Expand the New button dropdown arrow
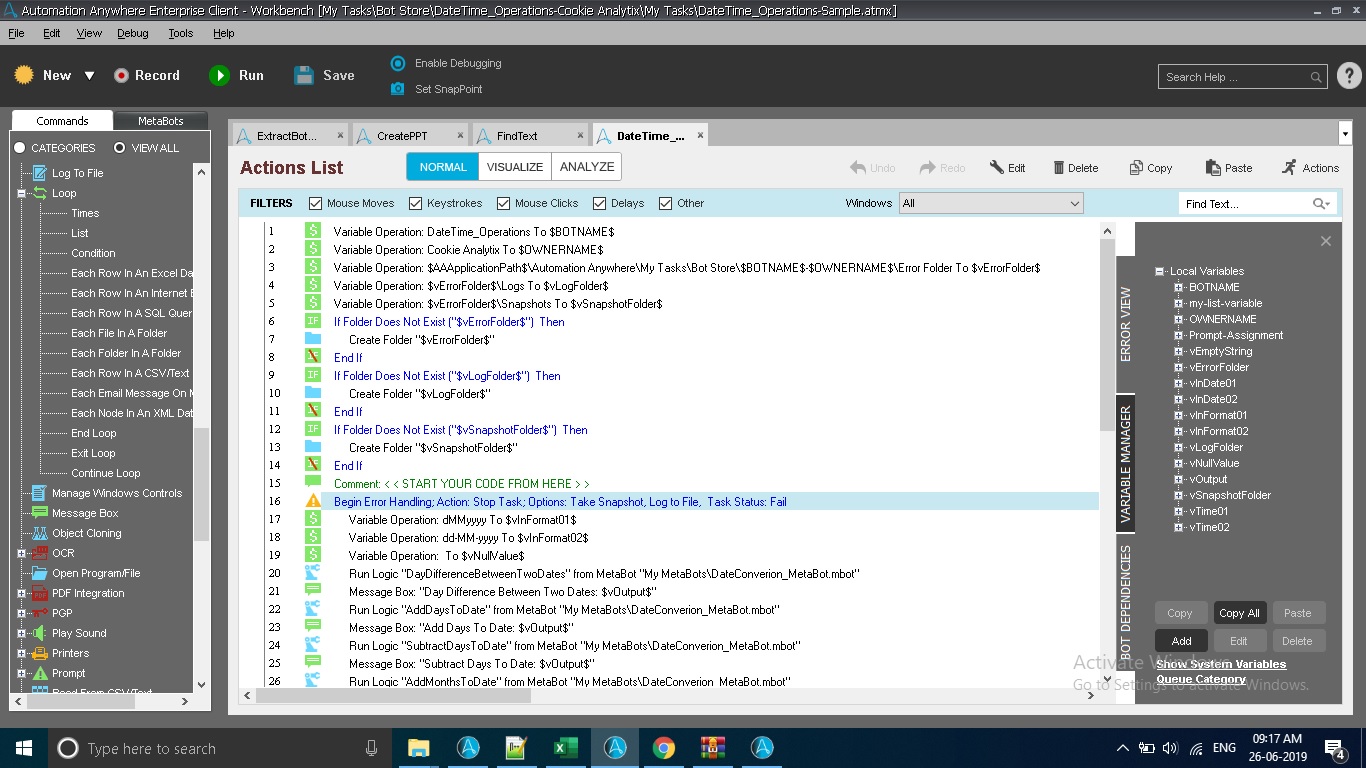Image resolution: width=1366 pixels, height=768 pixels. [x=89, y=76]
